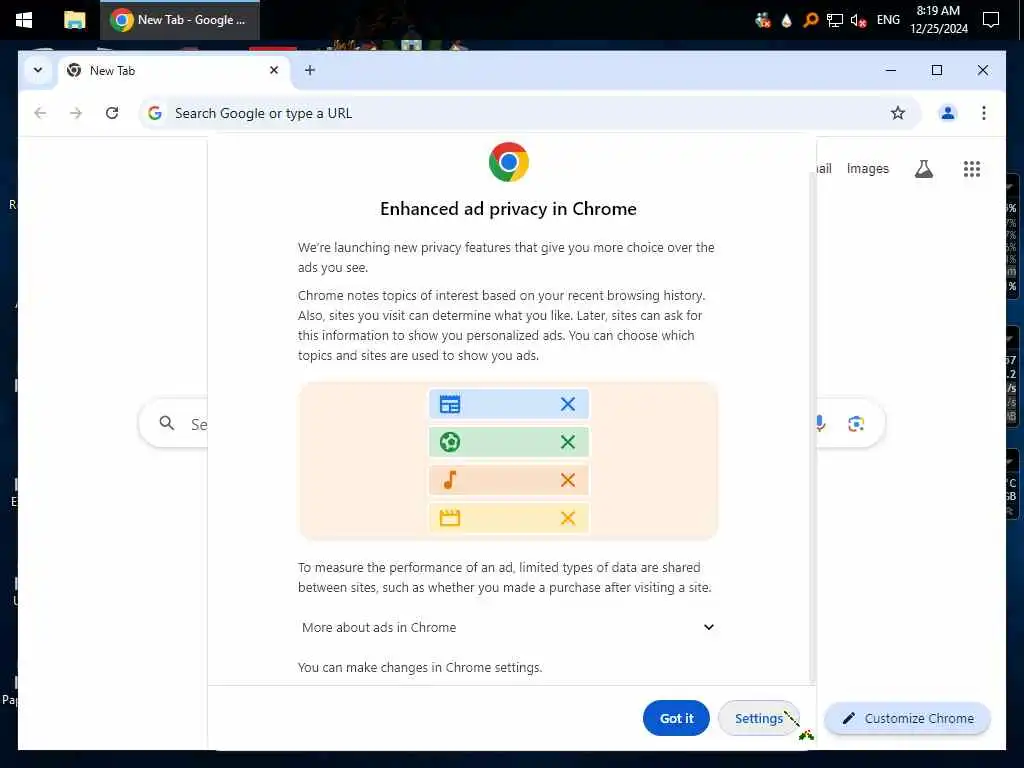Click the Google Lens search icon

point(856,424)
